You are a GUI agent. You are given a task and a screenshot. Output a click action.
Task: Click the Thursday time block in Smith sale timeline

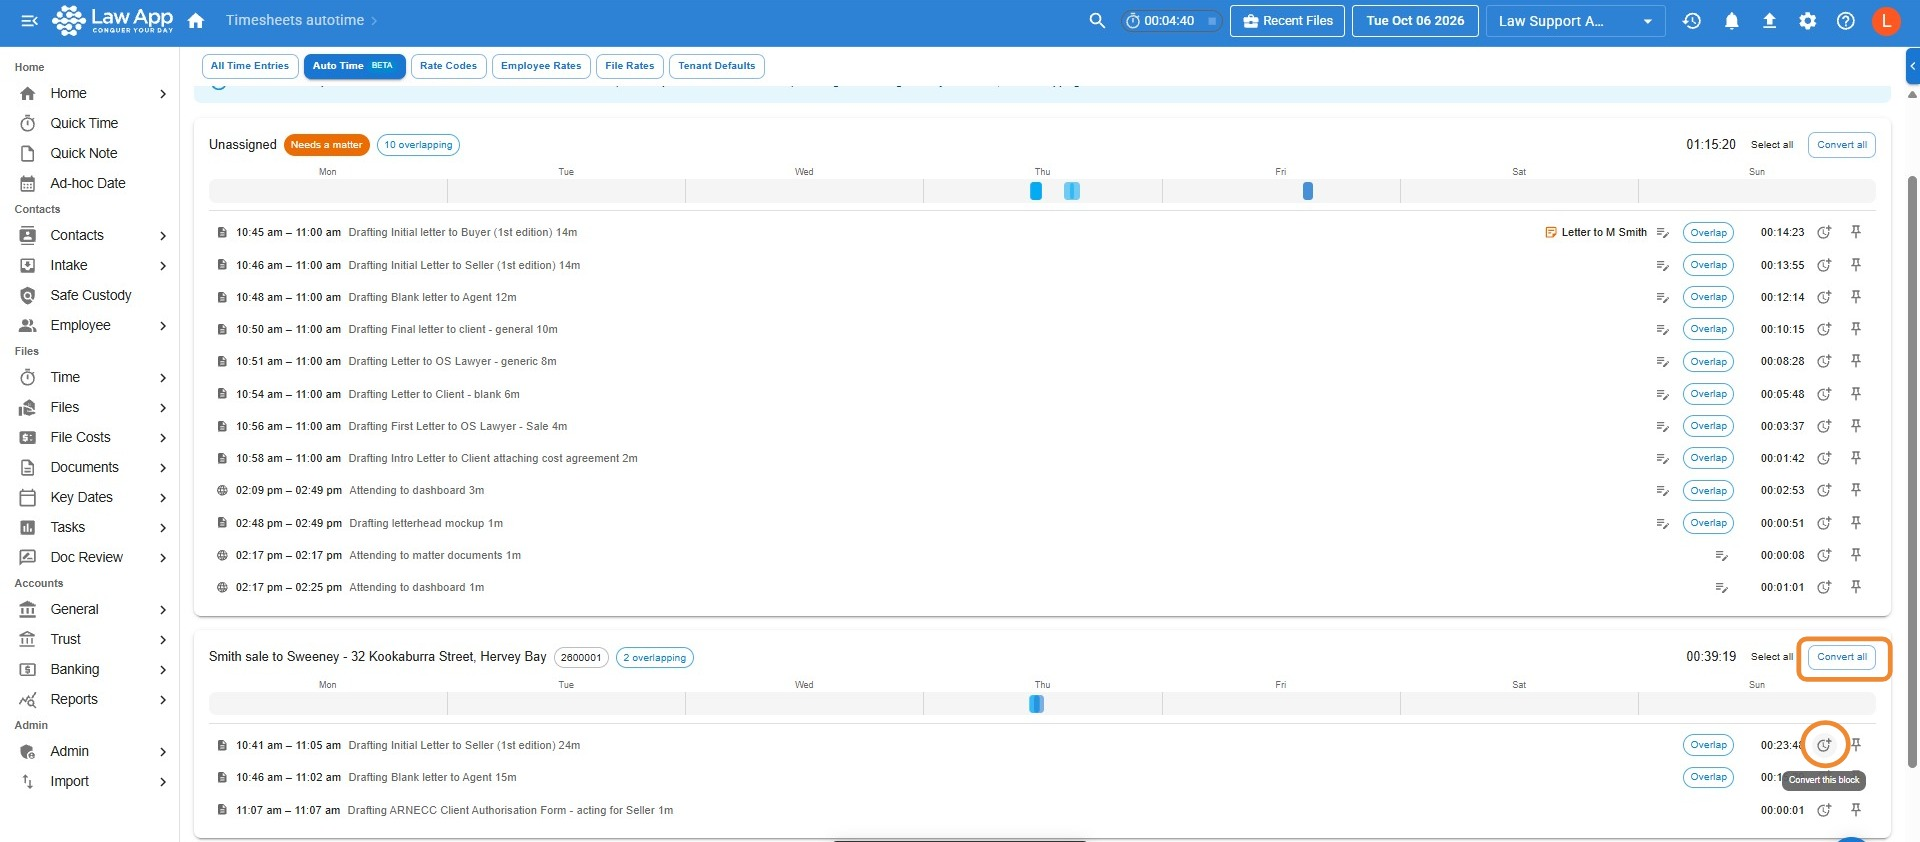(1036, 704)
